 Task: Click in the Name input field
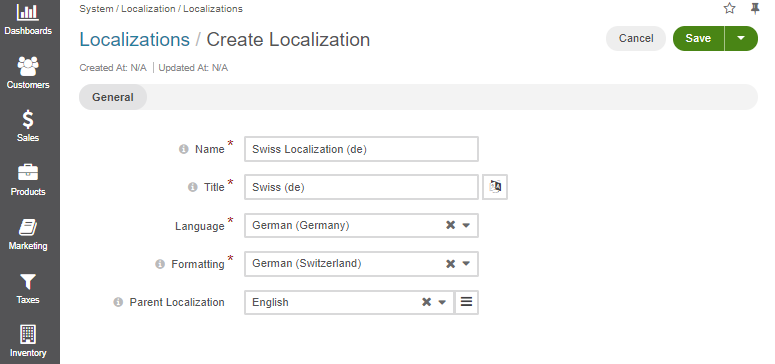pos(361,149)
